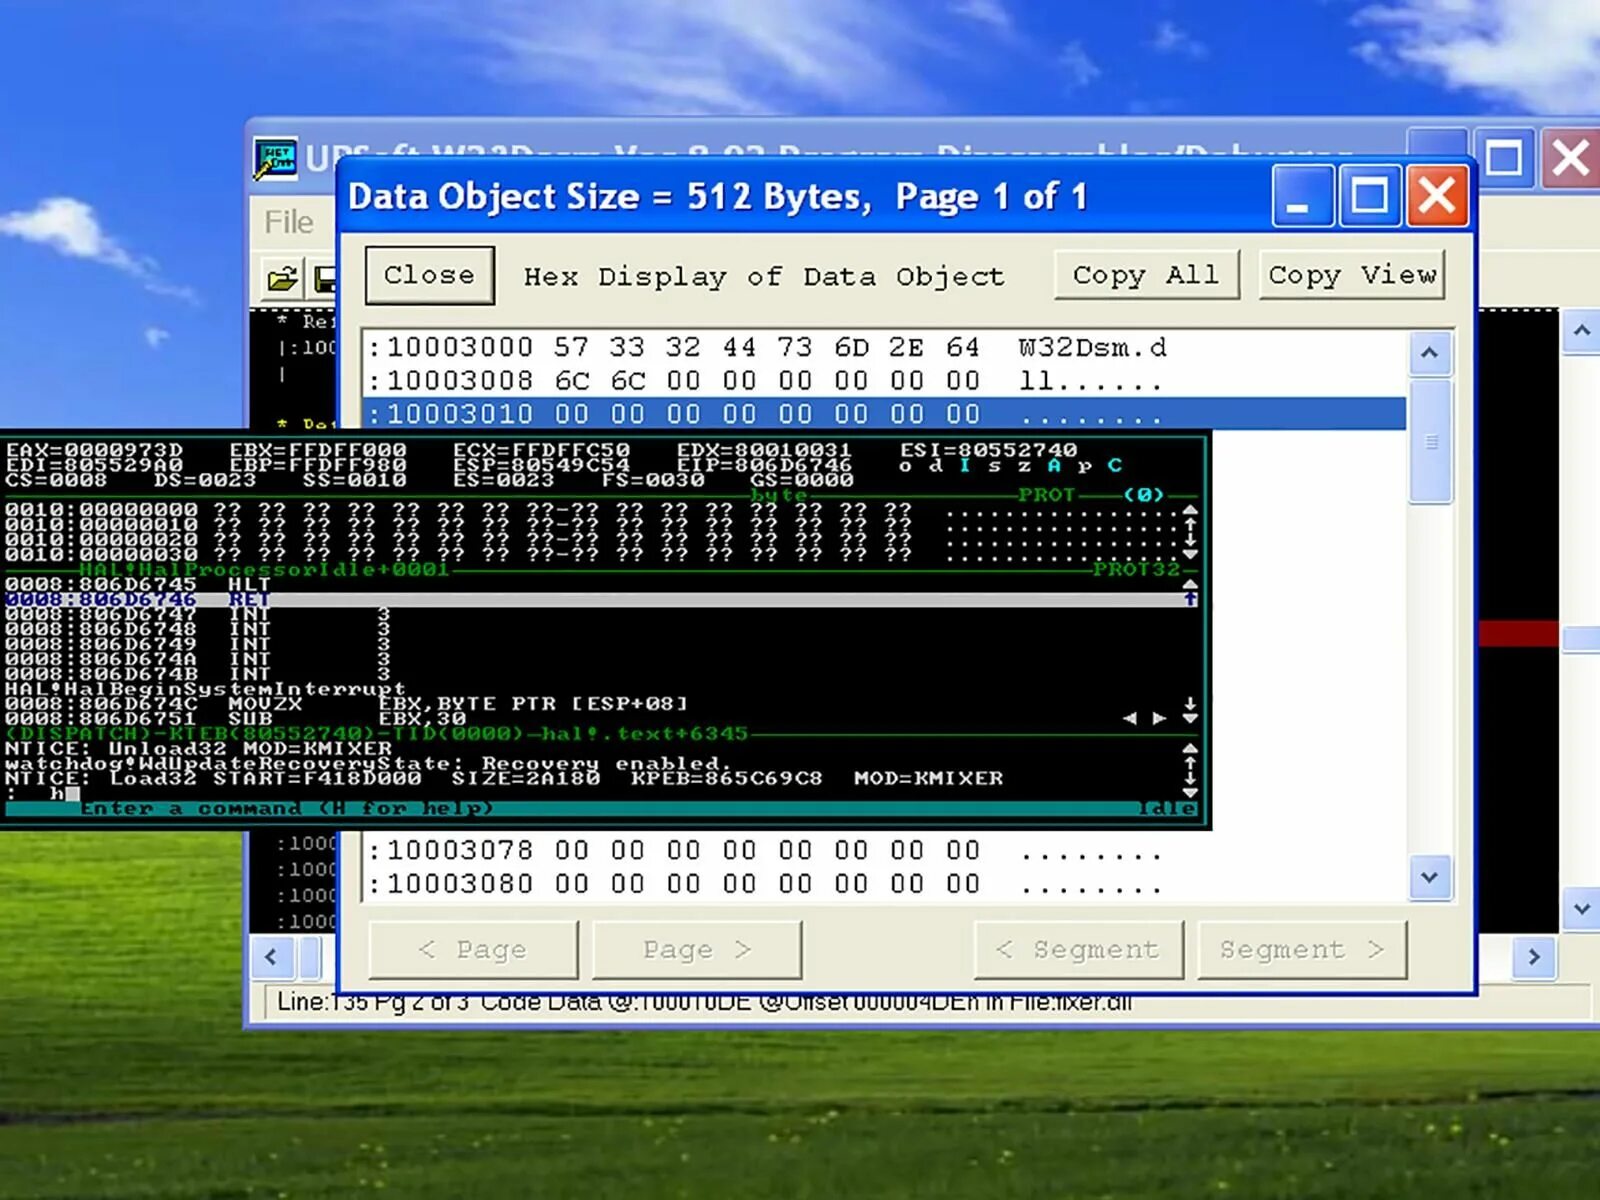
Task: Click the 'W32Dsm.d' ASCII text in hex view
Action: pos(1092,347)
